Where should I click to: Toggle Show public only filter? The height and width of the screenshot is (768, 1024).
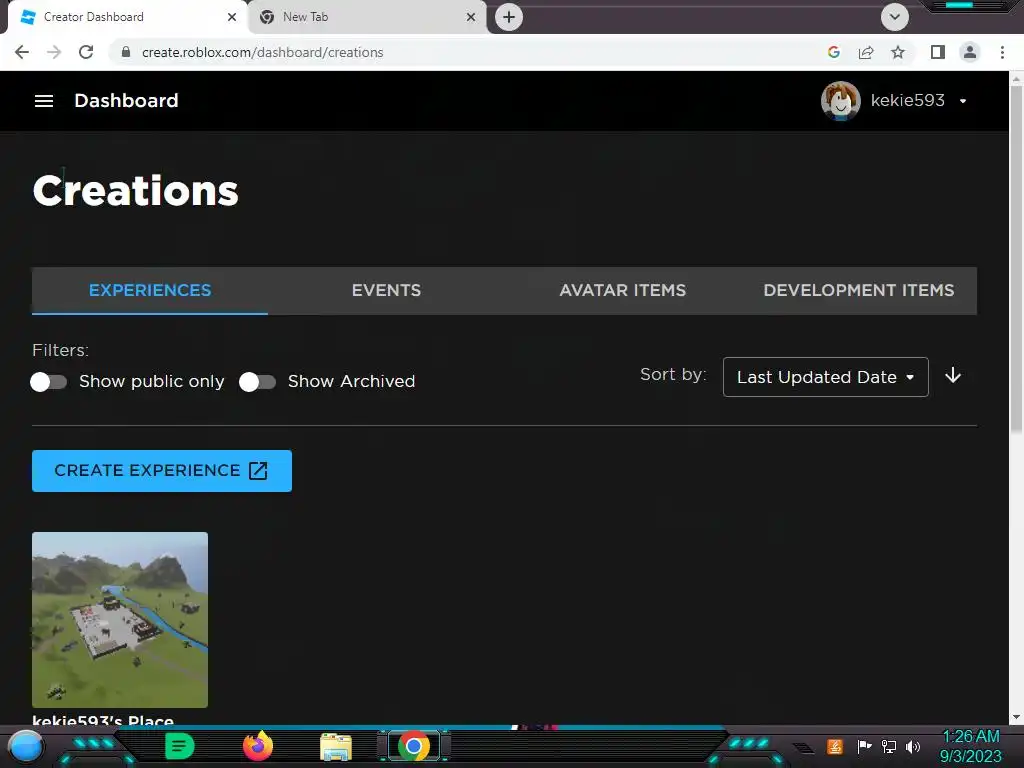click(x=48, y=381)
